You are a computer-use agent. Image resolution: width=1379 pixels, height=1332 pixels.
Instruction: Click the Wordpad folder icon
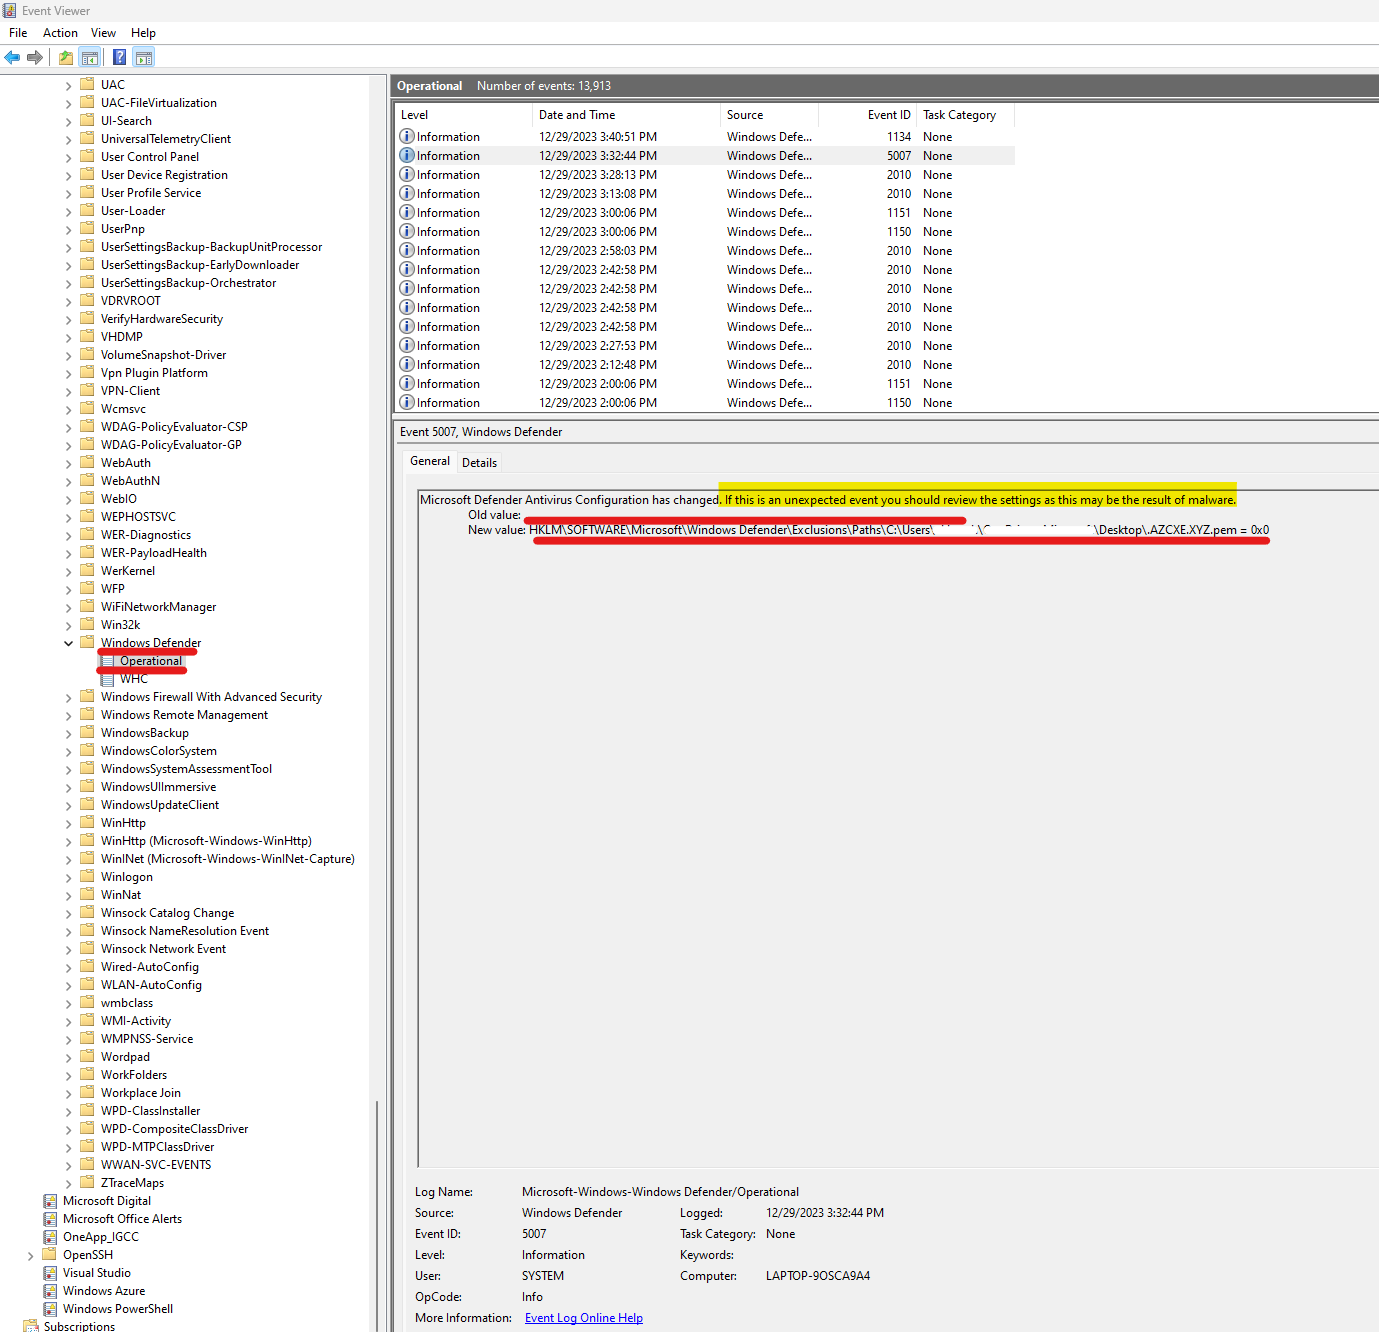click(88, 1056)
